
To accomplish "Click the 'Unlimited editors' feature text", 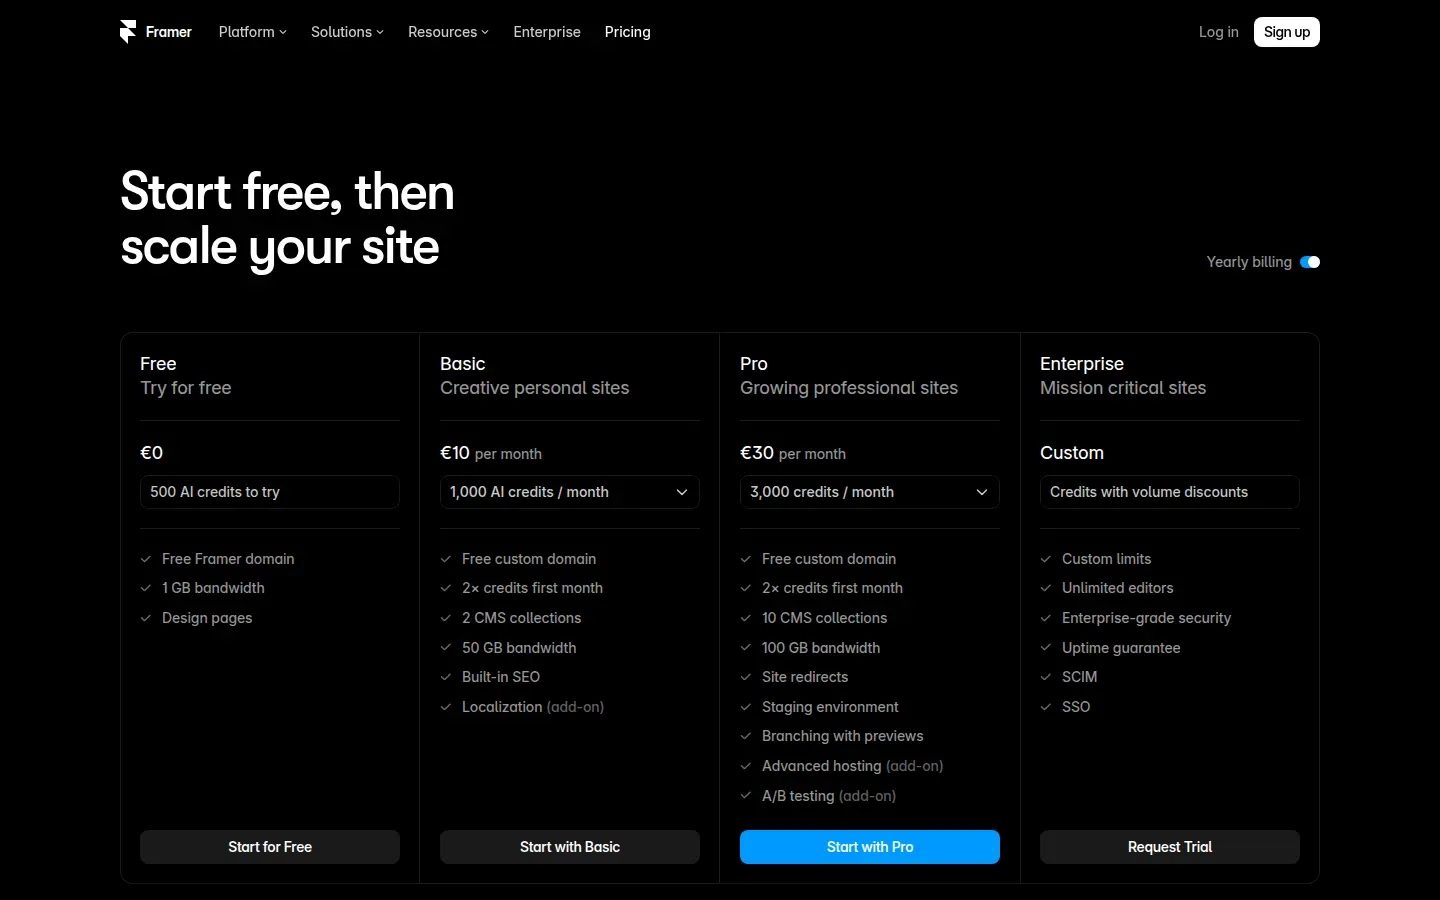I will 1117,588.
